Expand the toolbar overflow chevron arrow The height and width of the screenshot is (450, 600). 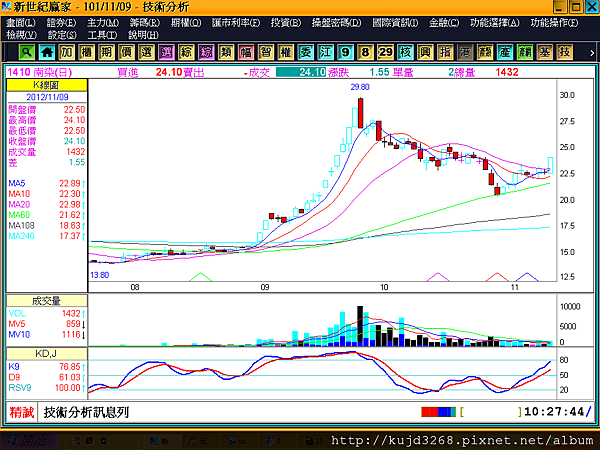[592, 53]
